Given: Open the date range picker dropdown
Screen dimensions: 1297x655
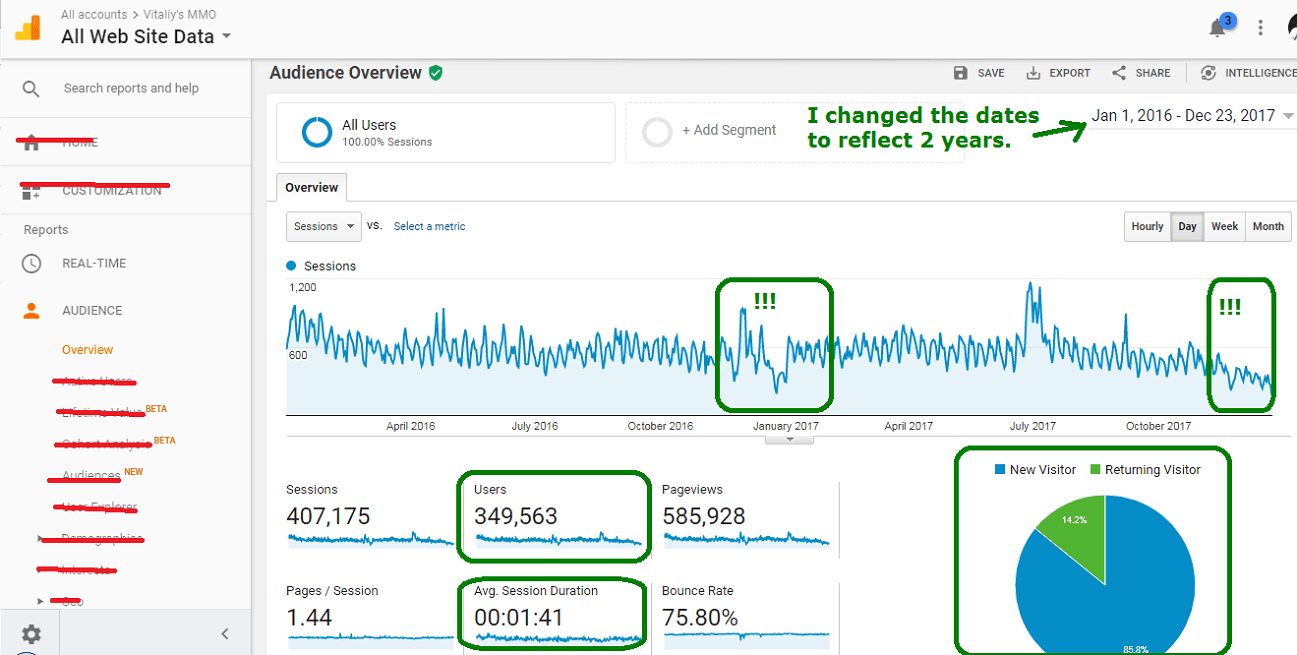Looking at the screenshot, I should point(1192,115).
